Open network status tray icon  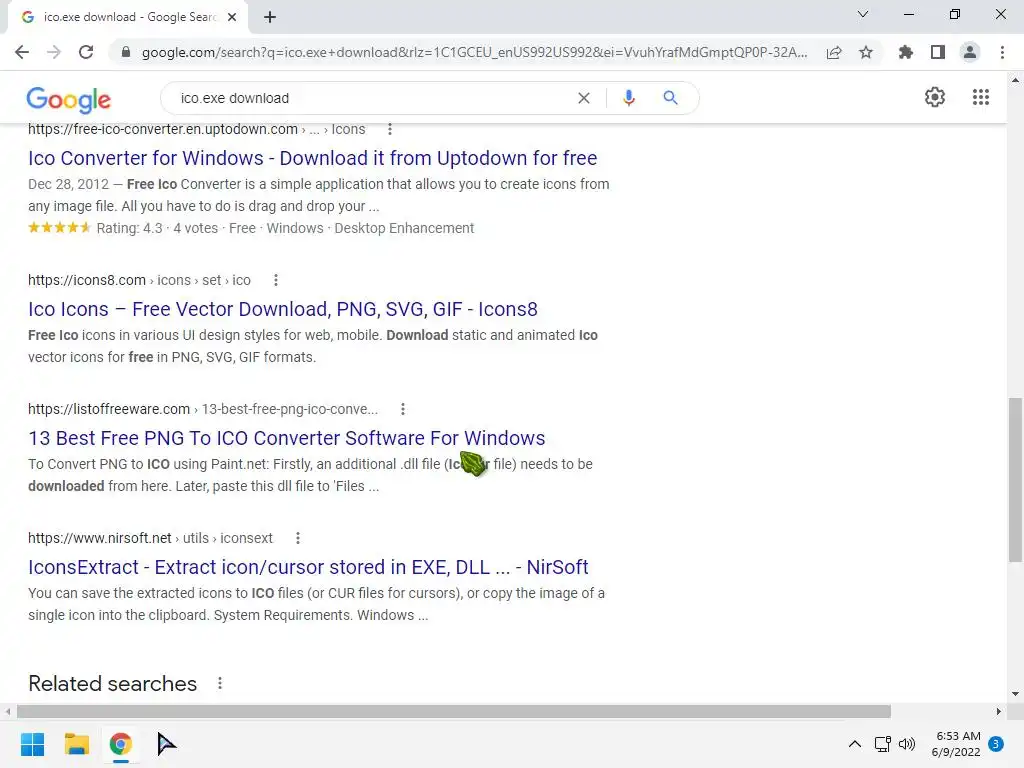[883, 744]
